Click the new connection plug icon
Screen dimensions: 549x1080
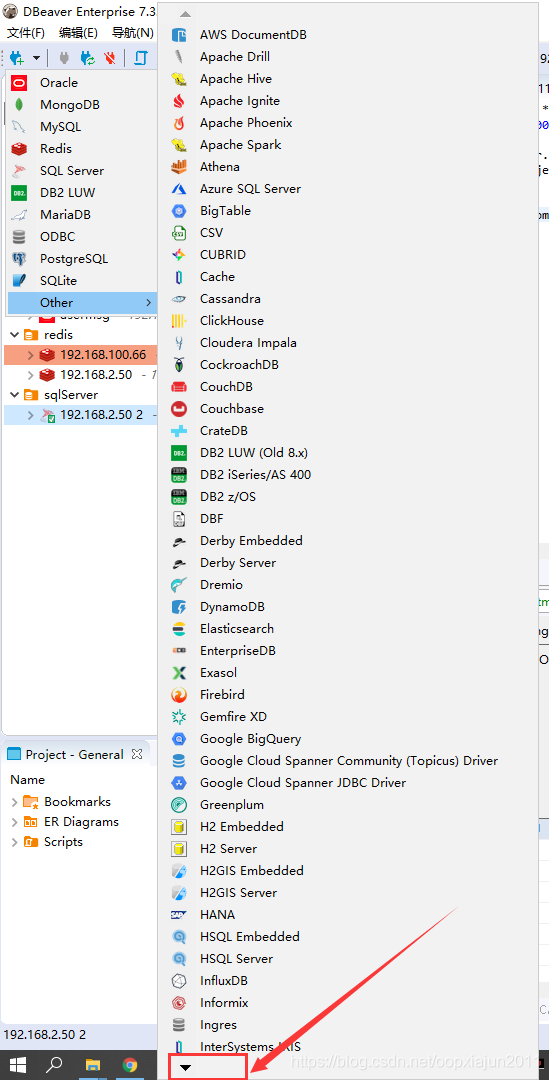pyautogui.click(x=17, y=58)
